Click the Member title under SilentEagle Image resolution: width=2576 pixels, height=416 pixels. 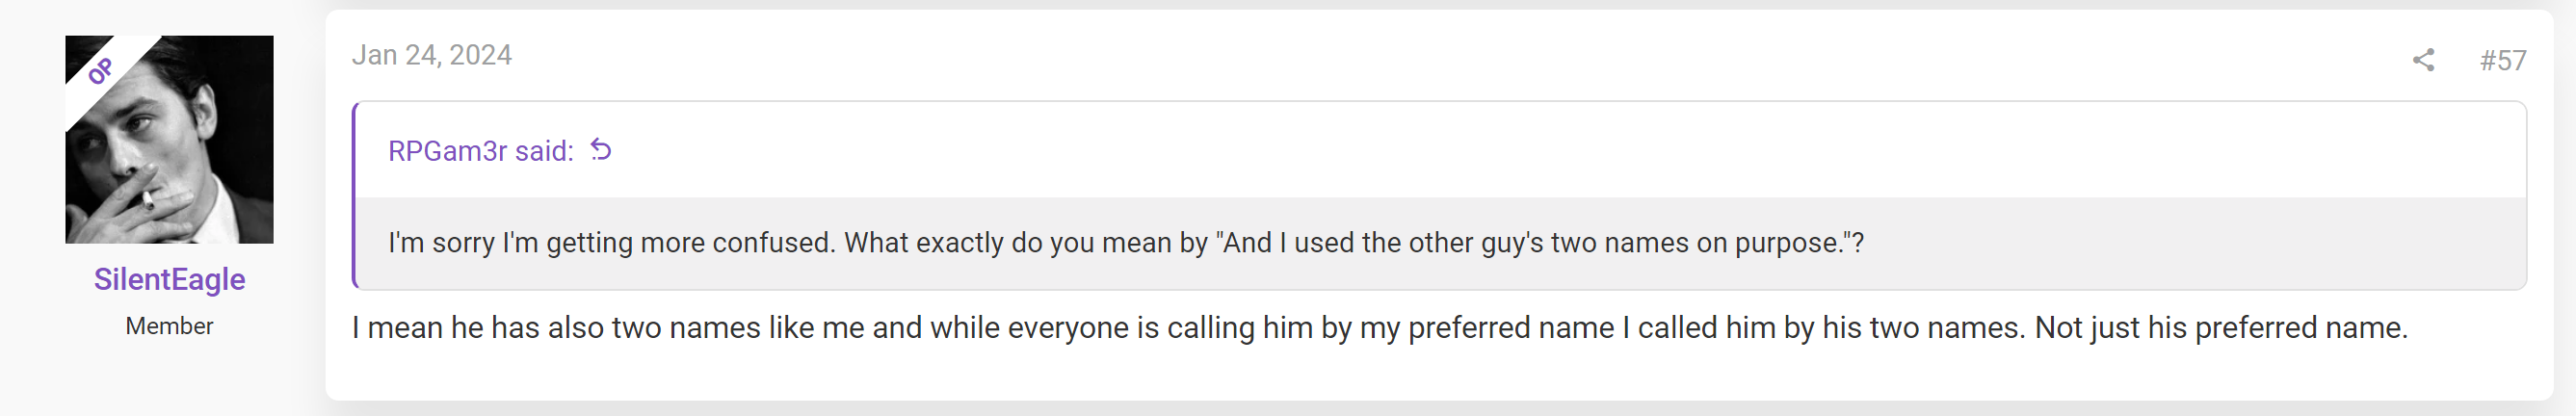click(169, 326)
